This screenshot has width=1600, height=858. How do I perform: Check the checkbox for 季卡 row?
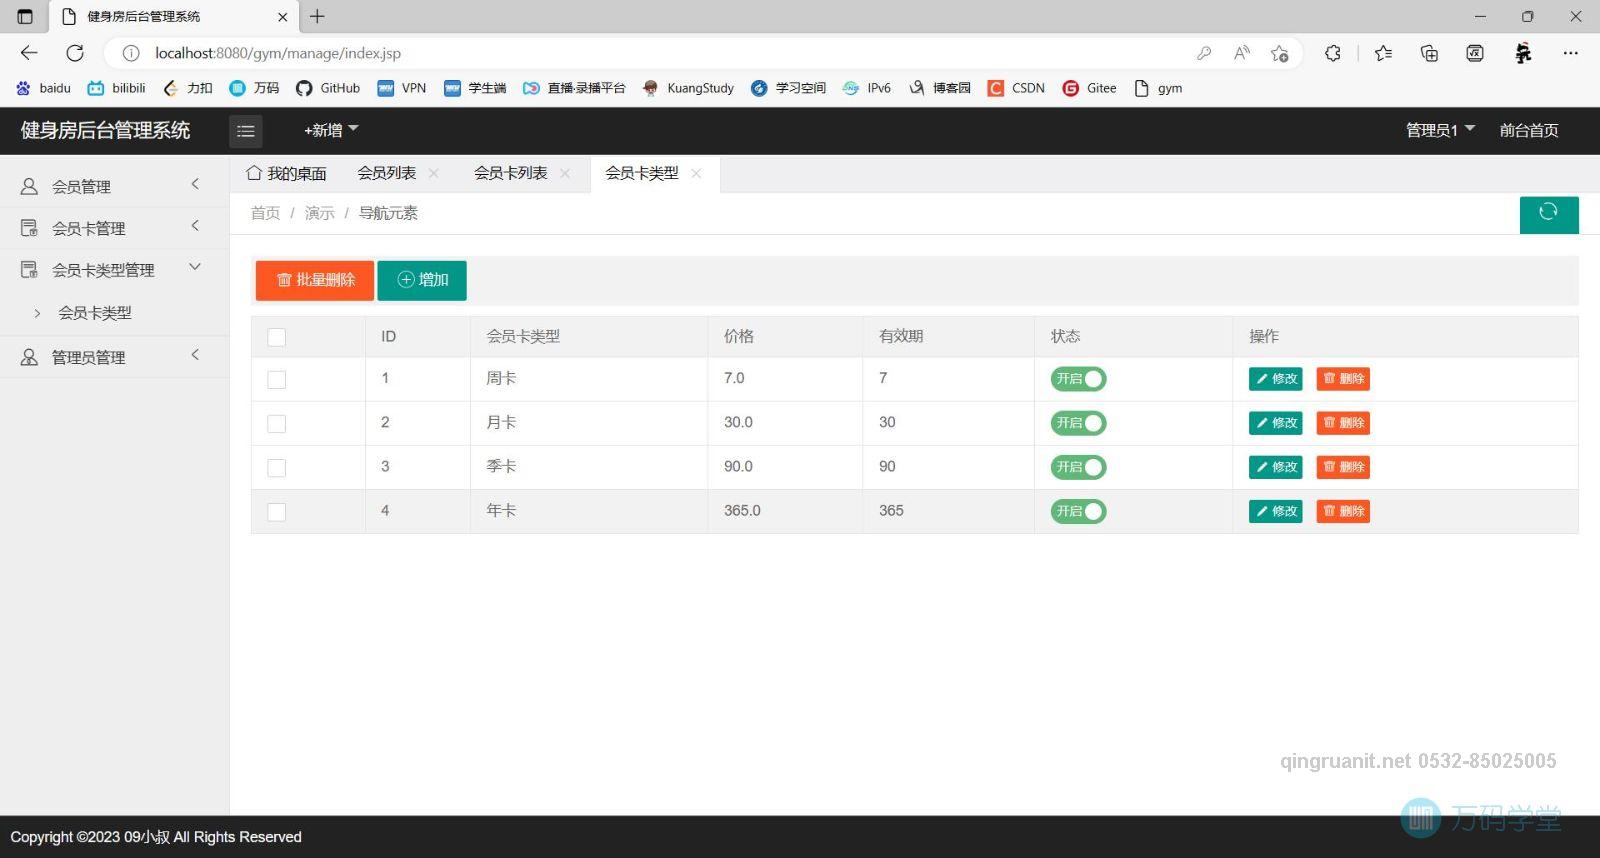click(277, 467)
